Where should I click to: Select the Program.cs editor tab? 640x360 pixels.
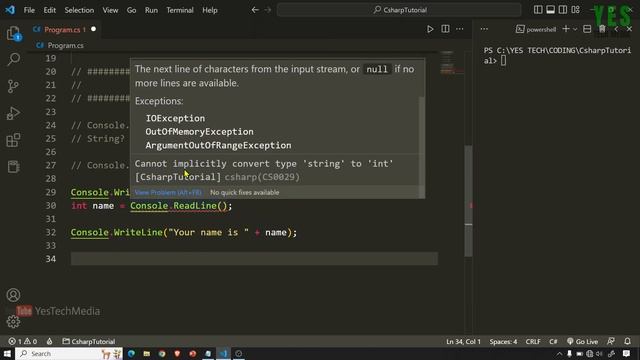click(64, 29)
